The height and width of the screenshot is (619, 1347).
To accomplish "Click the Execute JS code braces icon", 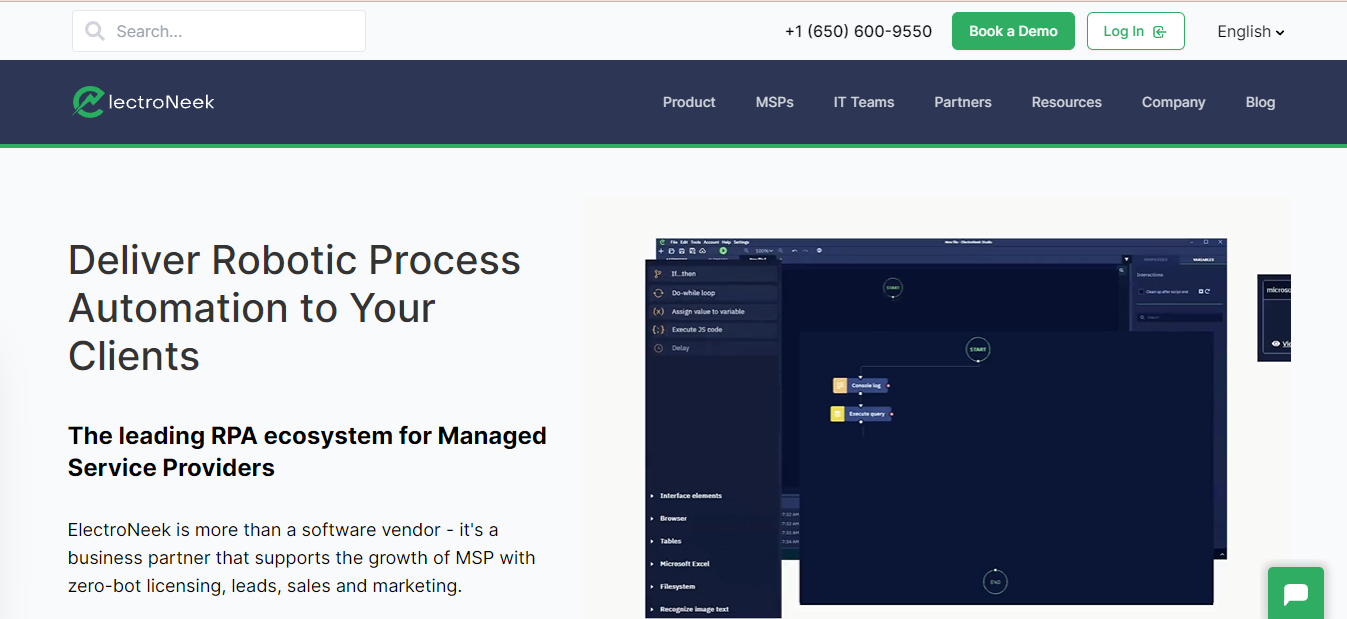I will click(658, 330).
